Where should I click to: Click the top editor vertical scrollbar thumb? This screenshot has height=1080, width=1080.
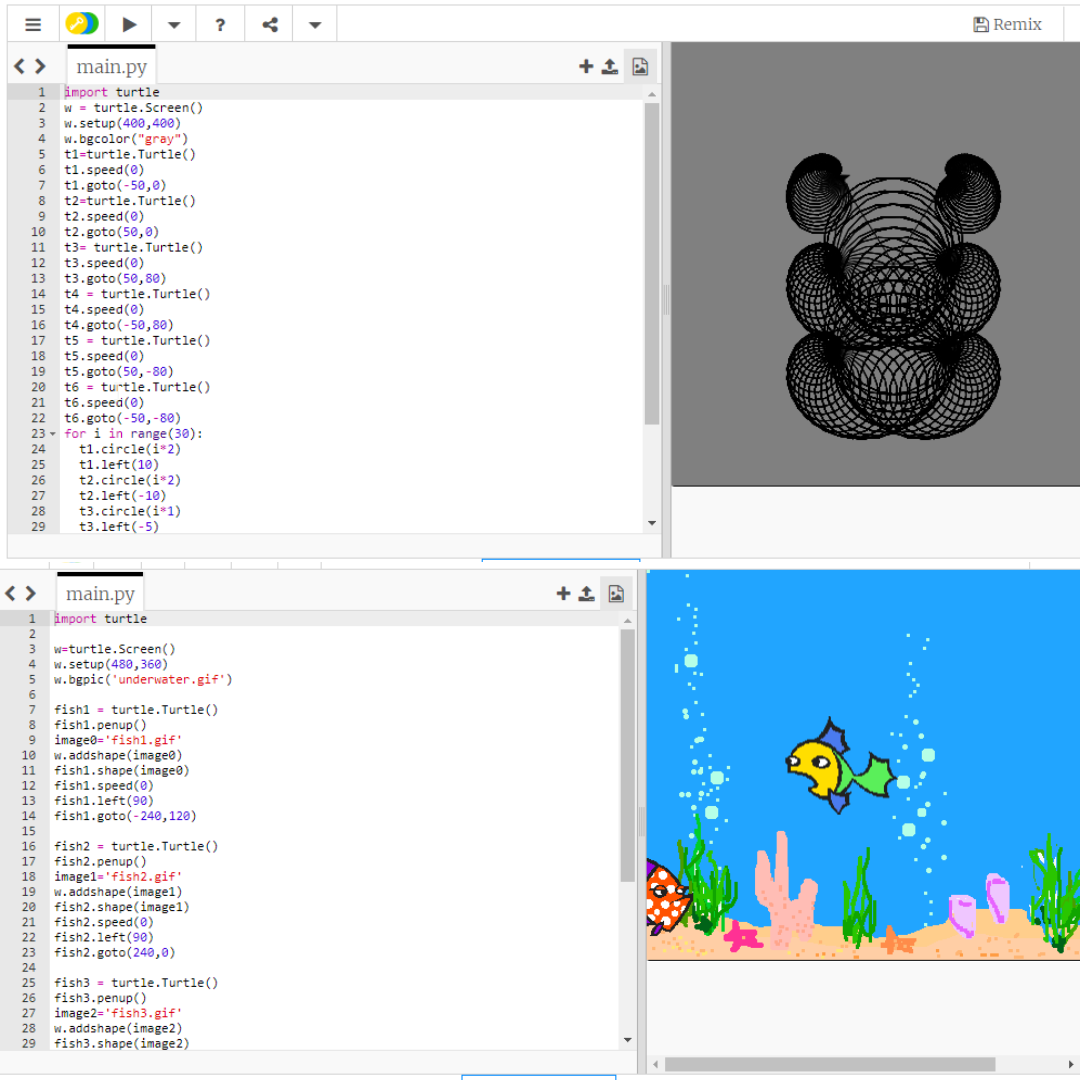[x=652, y=264]
